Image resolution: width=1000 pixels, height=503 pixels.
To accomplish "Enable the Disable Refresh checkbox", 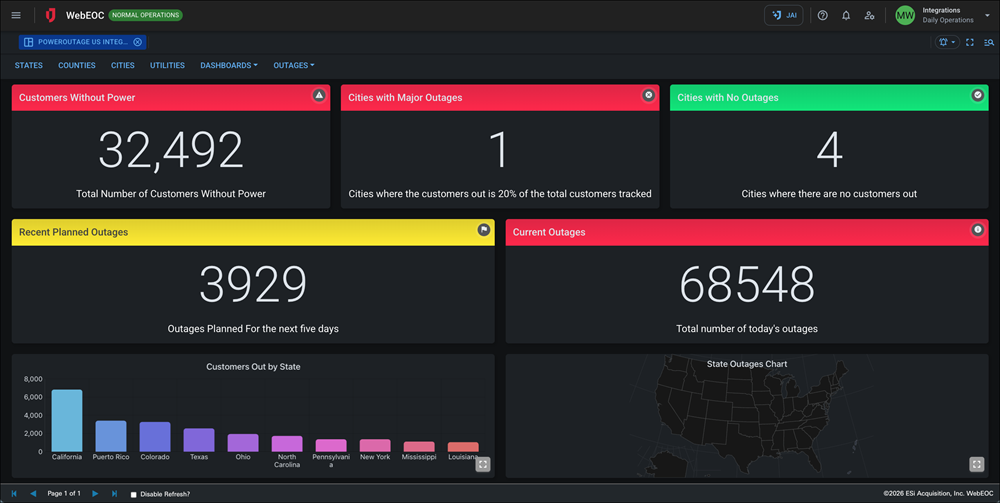I will [x=134, y=494].
